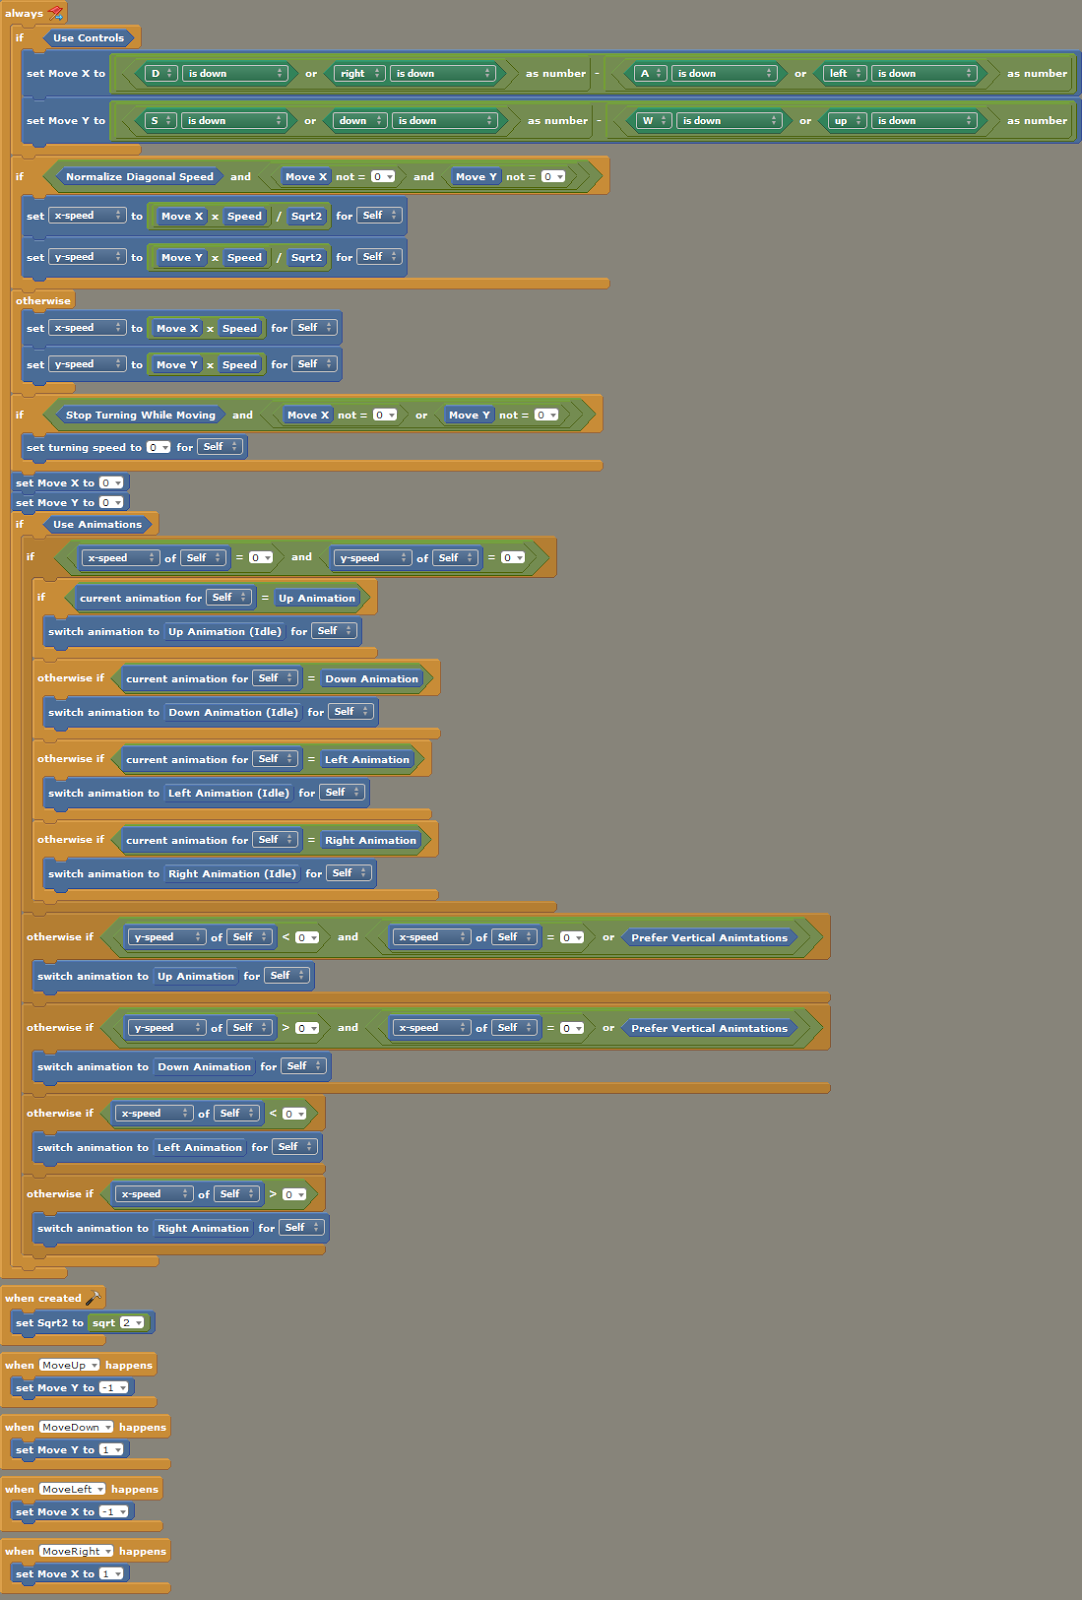Click 1 value under MoveDown event

[110, 1449]
